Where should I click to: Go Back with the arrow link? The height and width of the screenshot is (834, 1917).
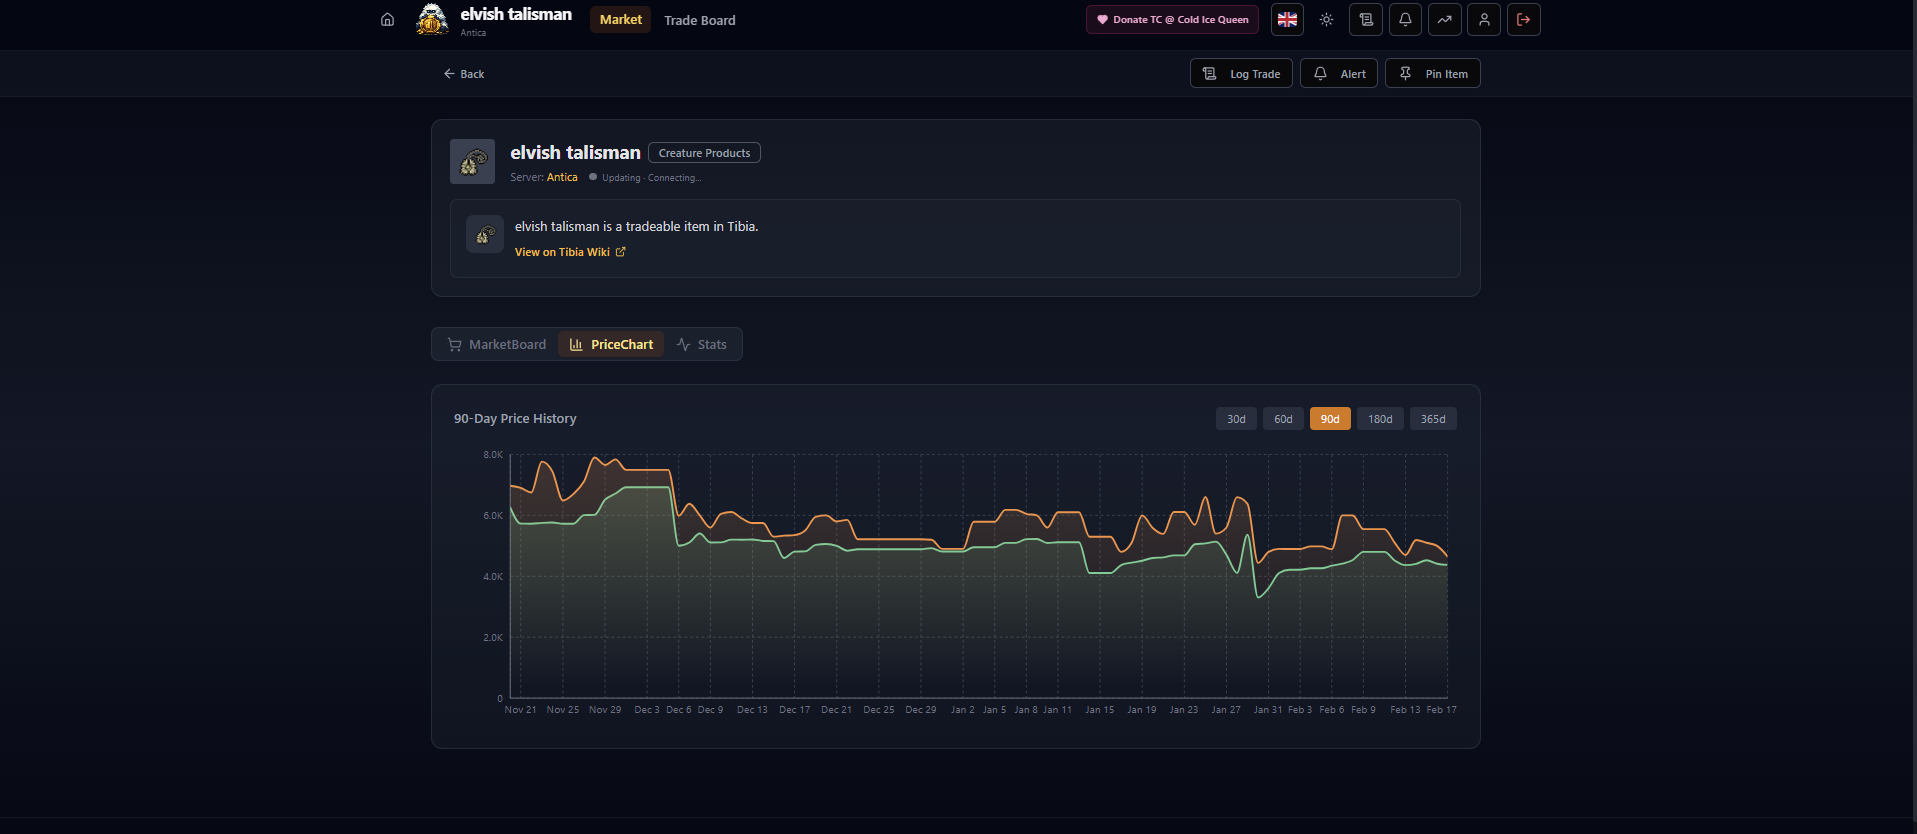(x=464, y=74)
